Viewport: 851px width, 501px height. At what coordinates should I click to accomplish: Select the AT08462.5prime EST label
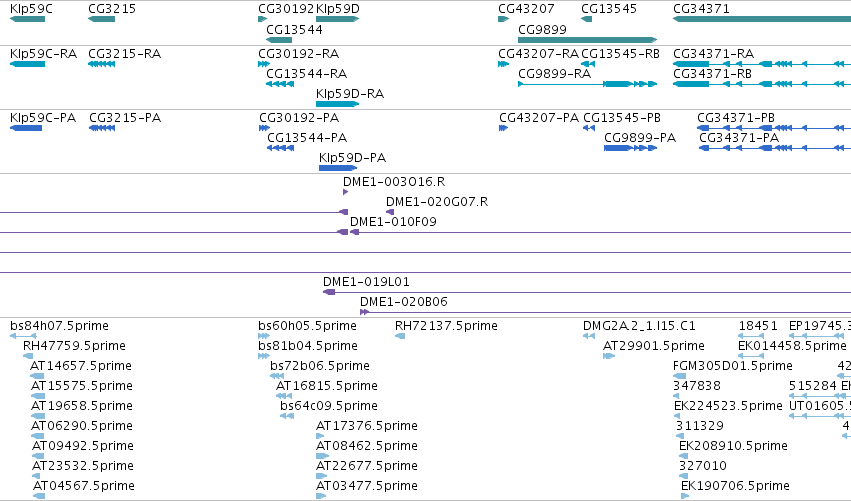point(367,446)
